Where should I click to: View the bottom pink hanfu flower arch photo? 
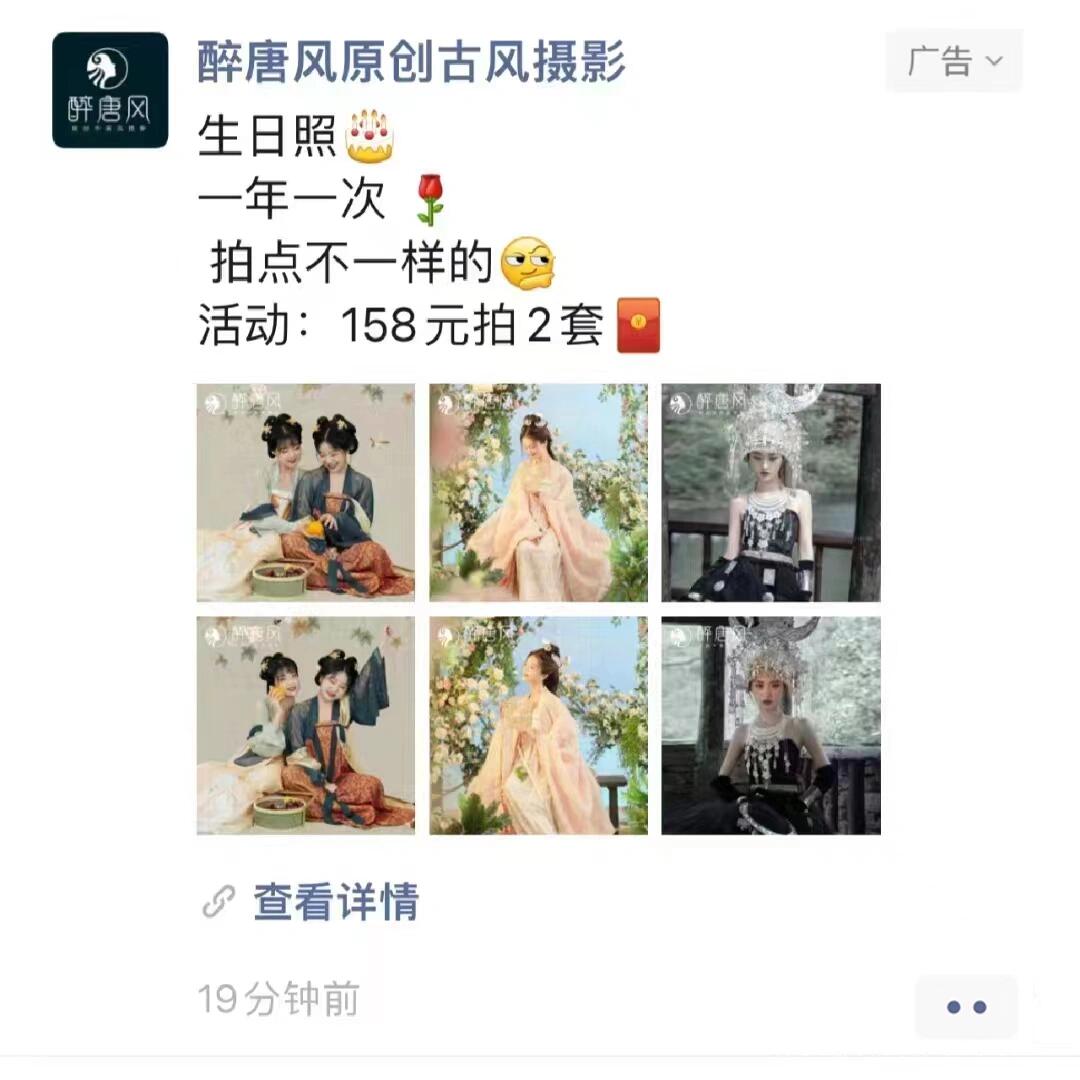pyautogui.click(x=539, y=726)
